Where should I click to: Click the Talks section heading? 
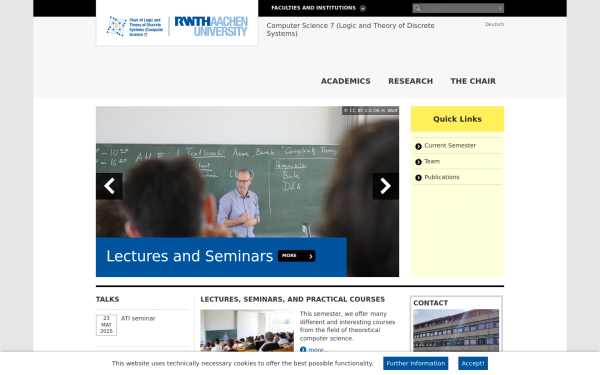(x=108, y=299)
